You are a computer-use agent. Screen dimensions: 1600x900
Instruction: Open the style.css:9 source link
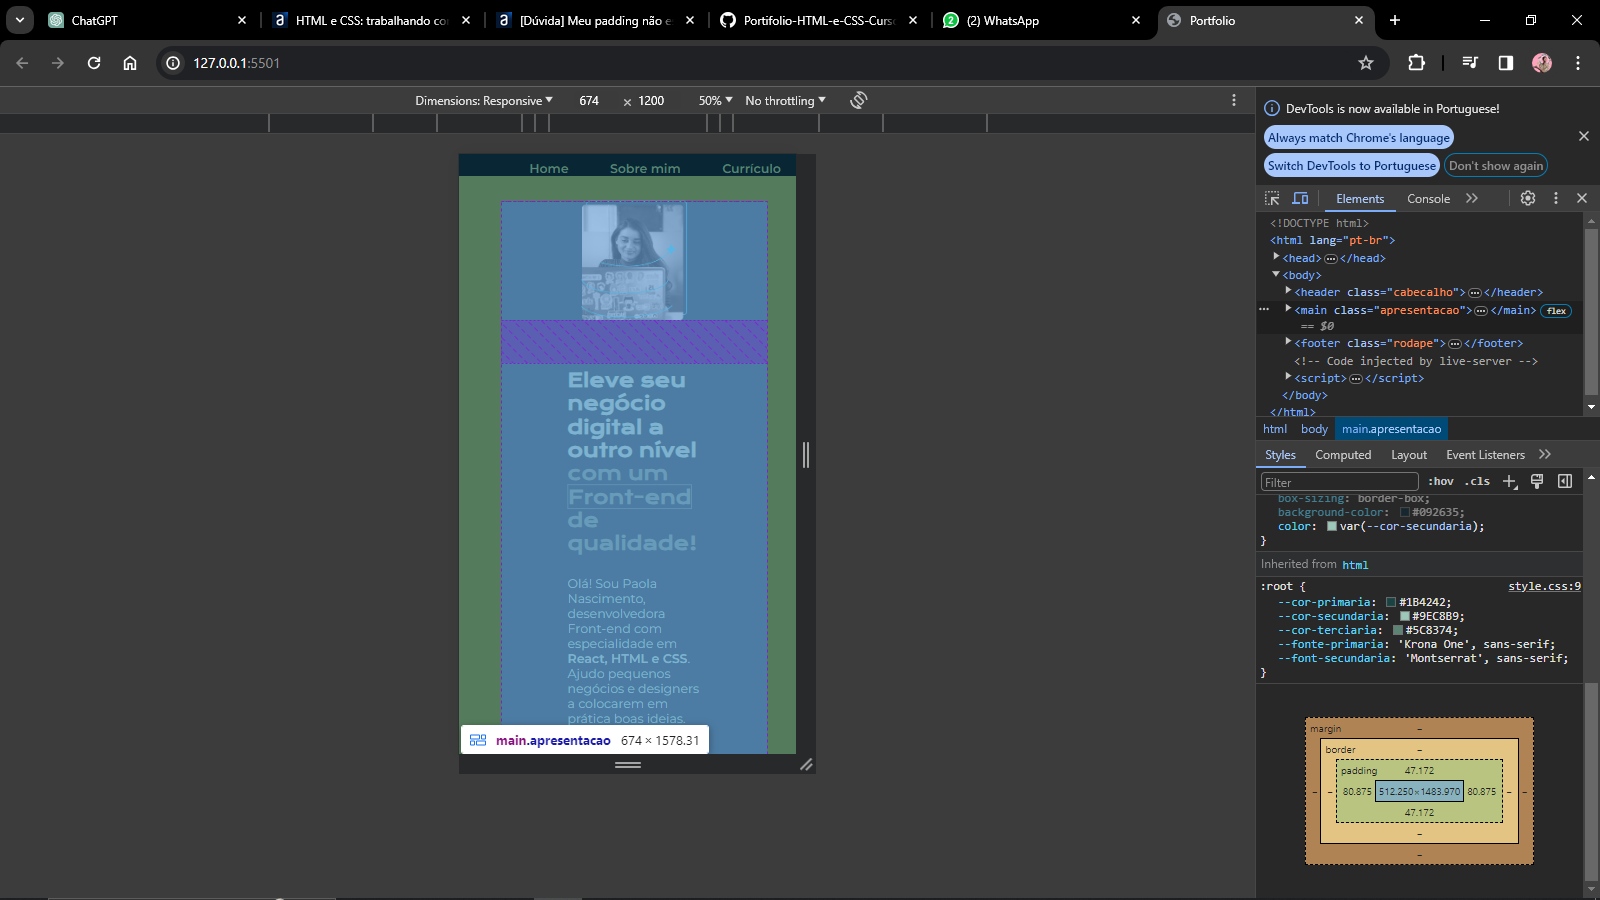tap(1544, 586)
